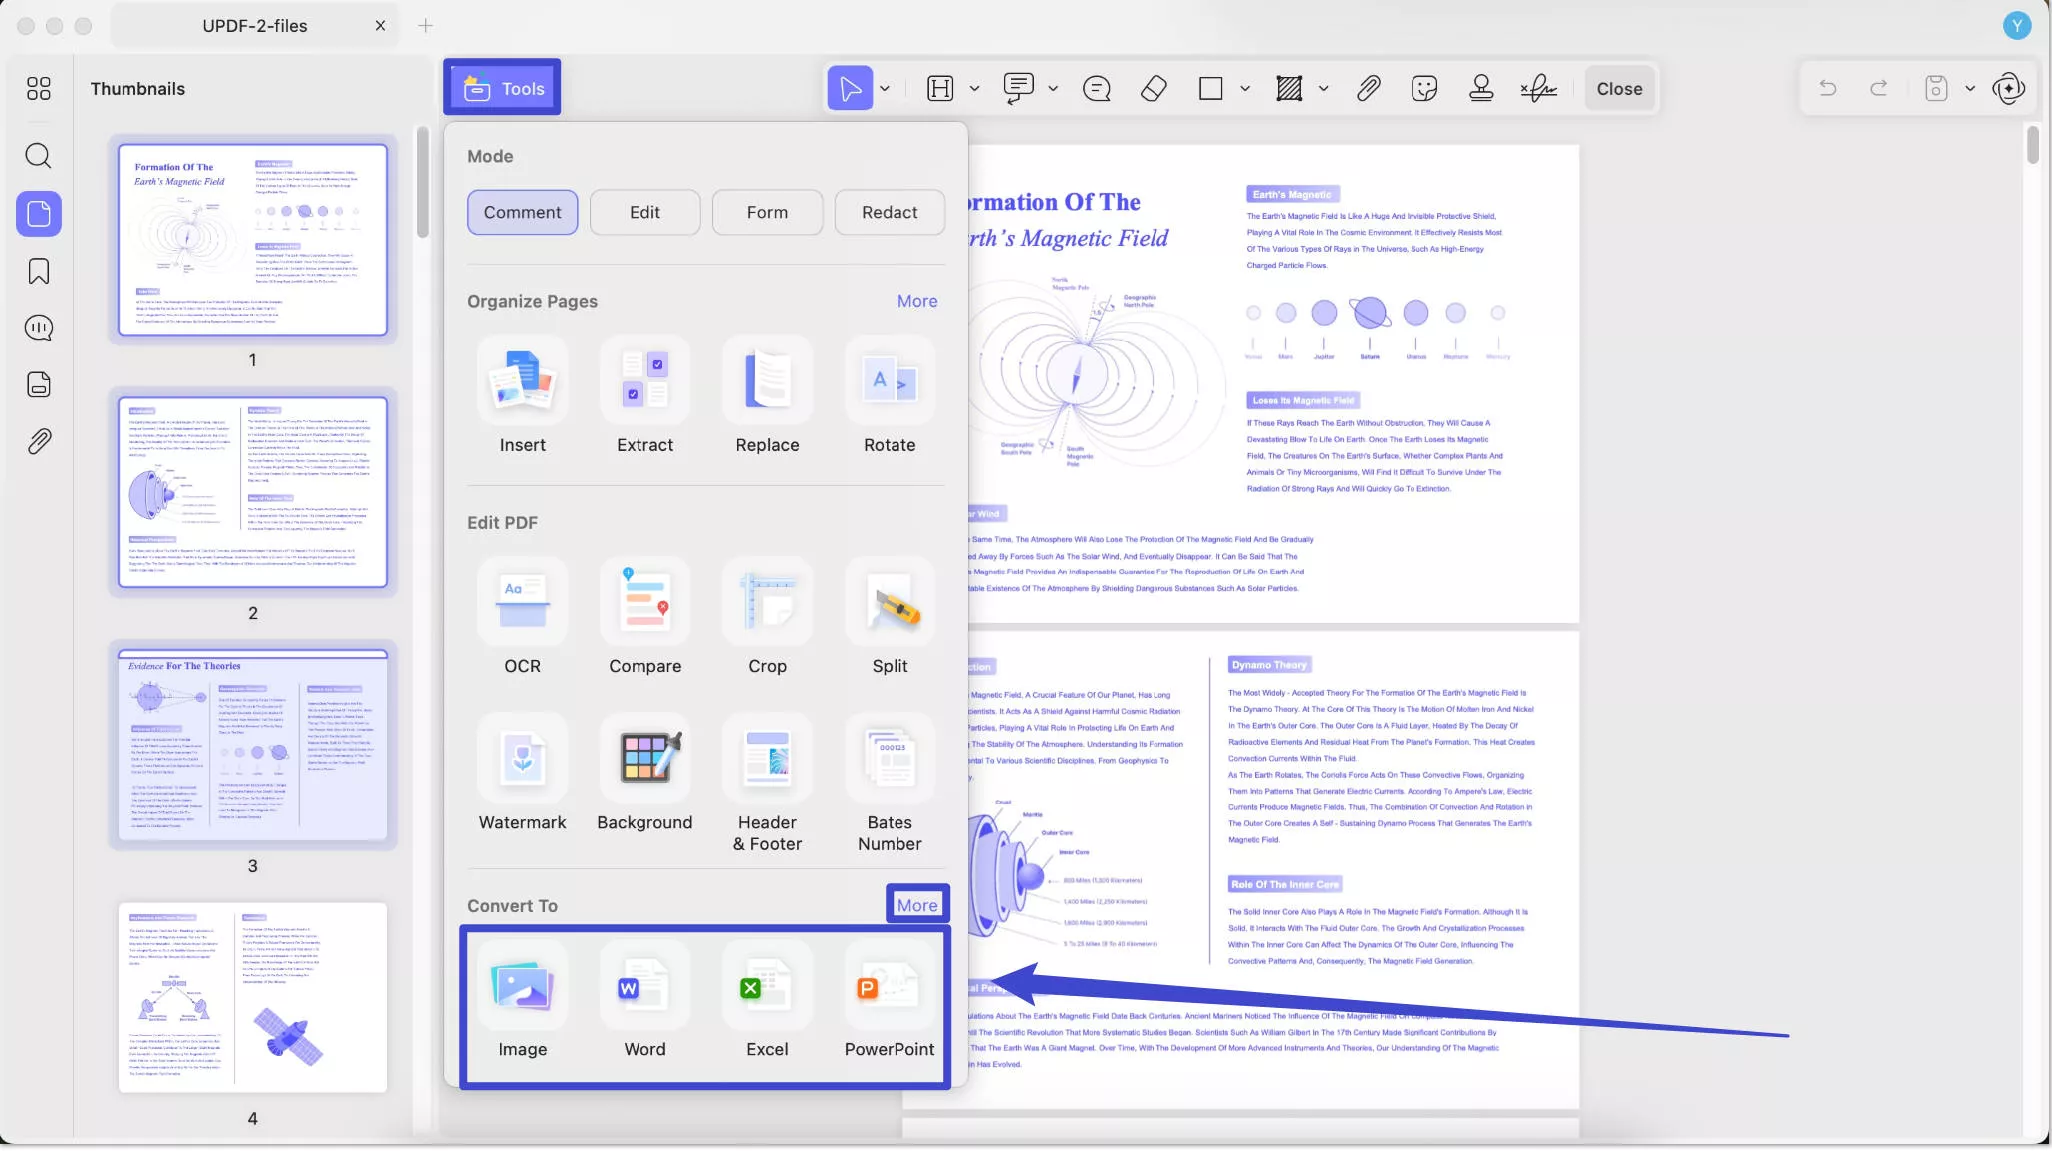The height and width of the screenshot is (1151, 2052).
Task: Run the OCR tool
Action: 522,619
